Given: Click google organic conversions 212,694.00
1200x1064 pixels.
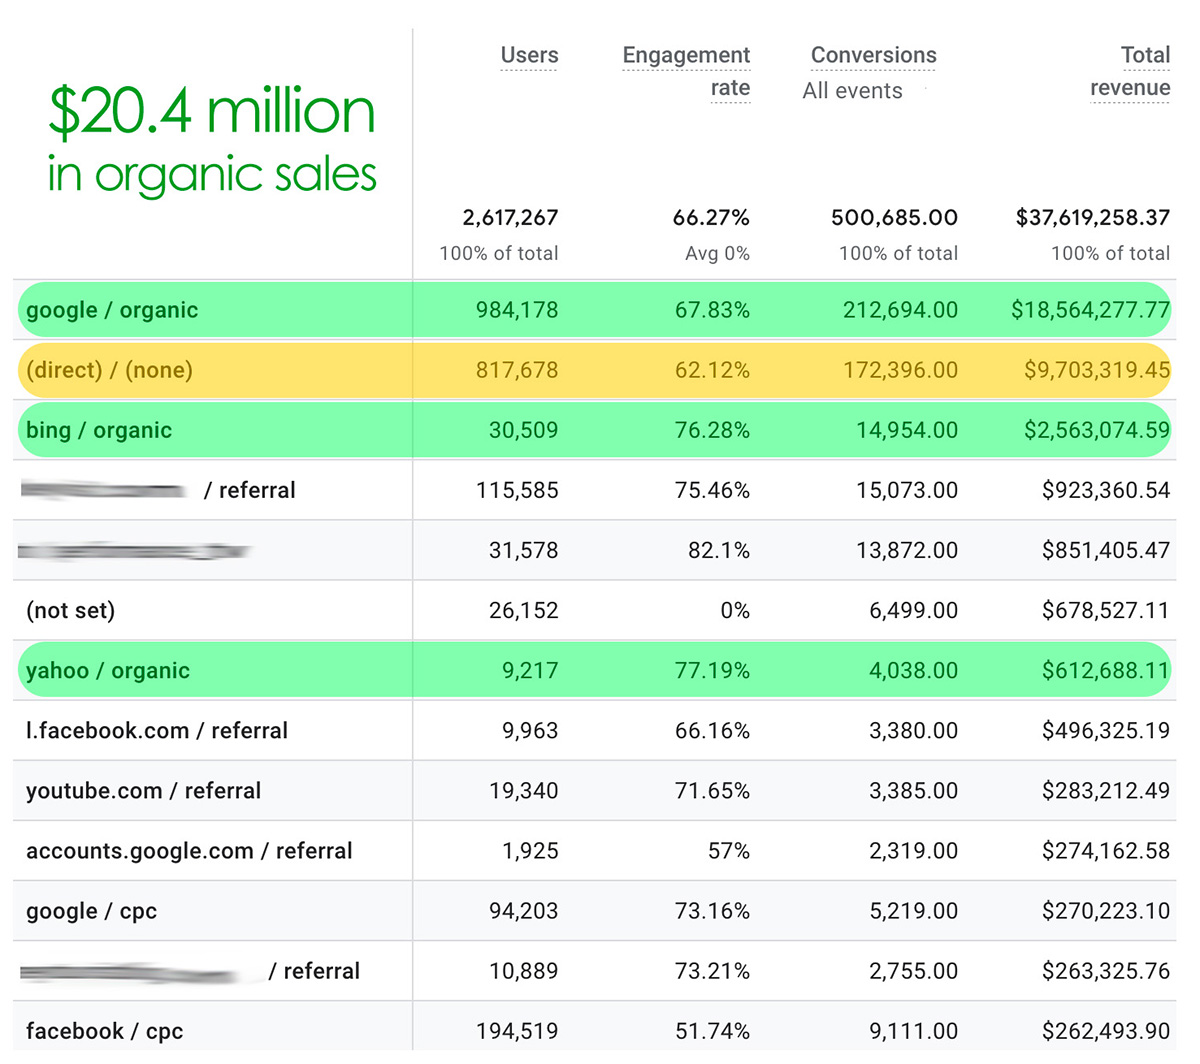Looking at the screenshot, I should (900, 310).
